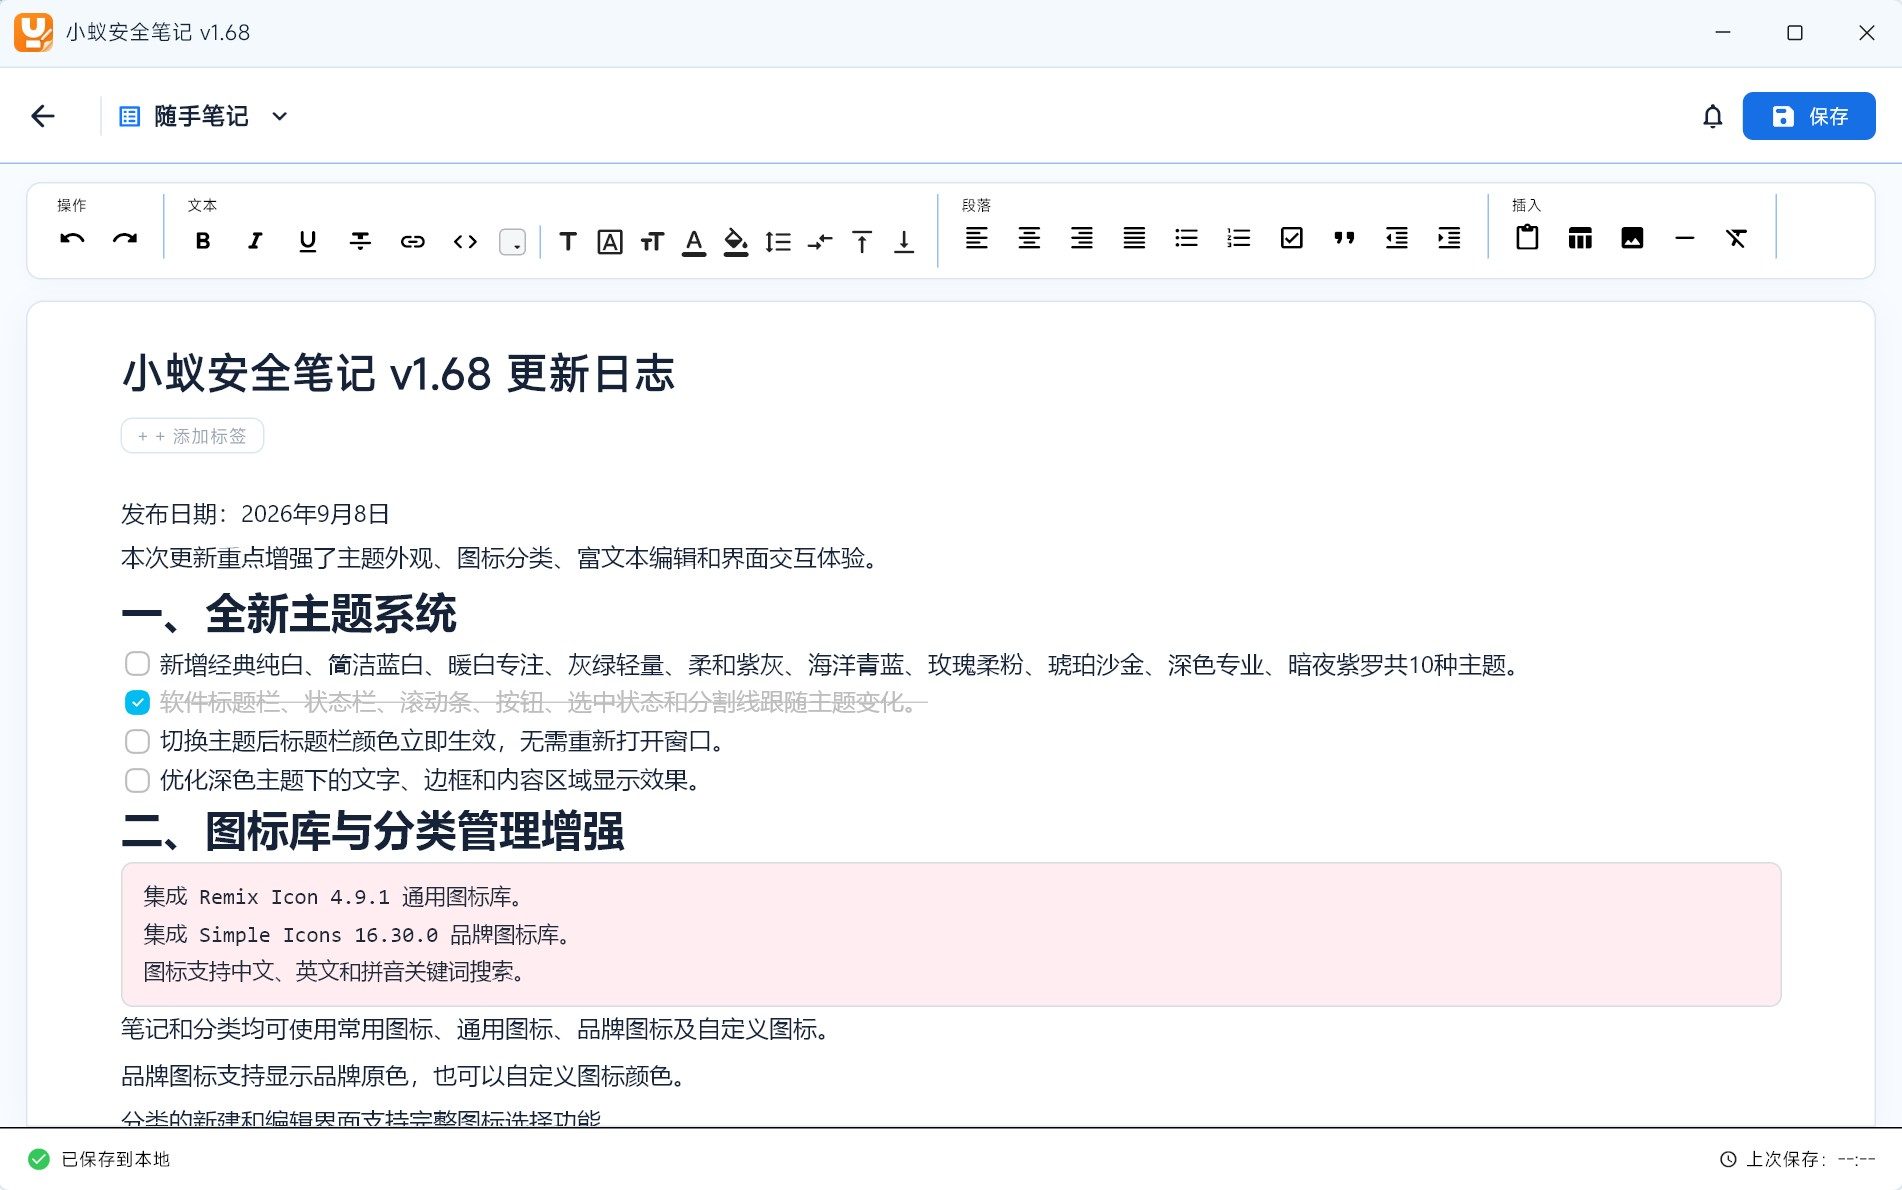Toggle italic formatting

pyautogui.click(x=255, y=240)
